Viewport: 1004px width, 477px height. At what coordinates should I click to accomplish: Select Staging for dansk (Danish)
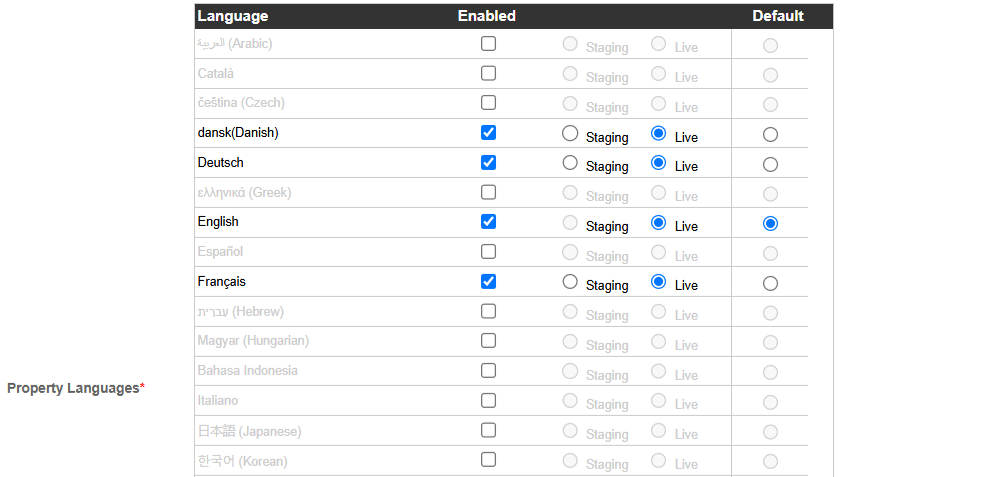[570, 133]
